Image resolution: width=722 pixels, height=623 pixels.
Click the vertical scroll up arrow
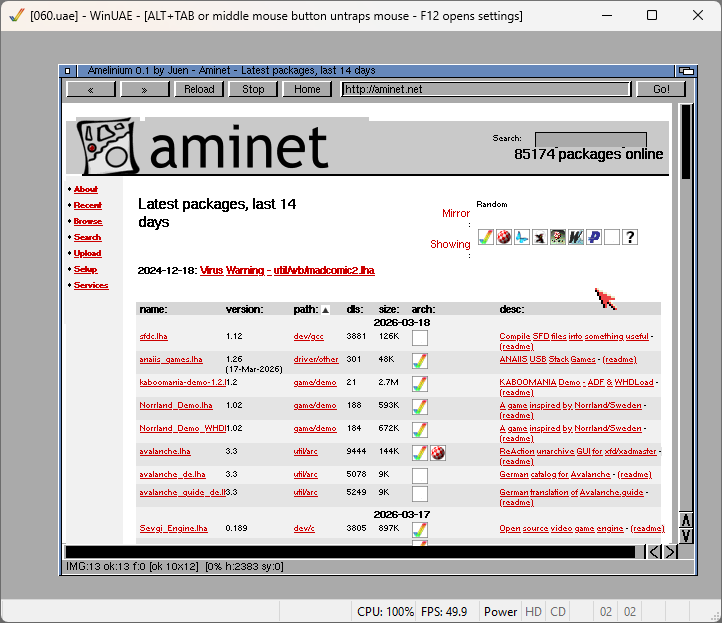(686, 520)
